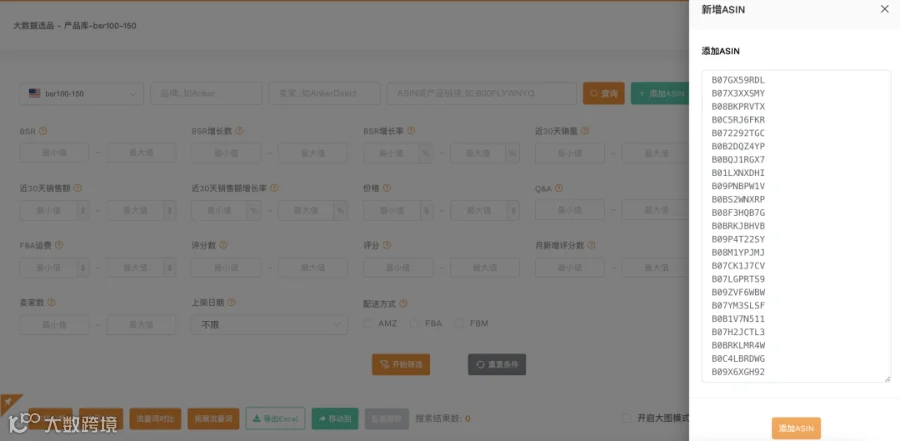
Task: Click the 拓展流量词 button
Action: point(214,419)
